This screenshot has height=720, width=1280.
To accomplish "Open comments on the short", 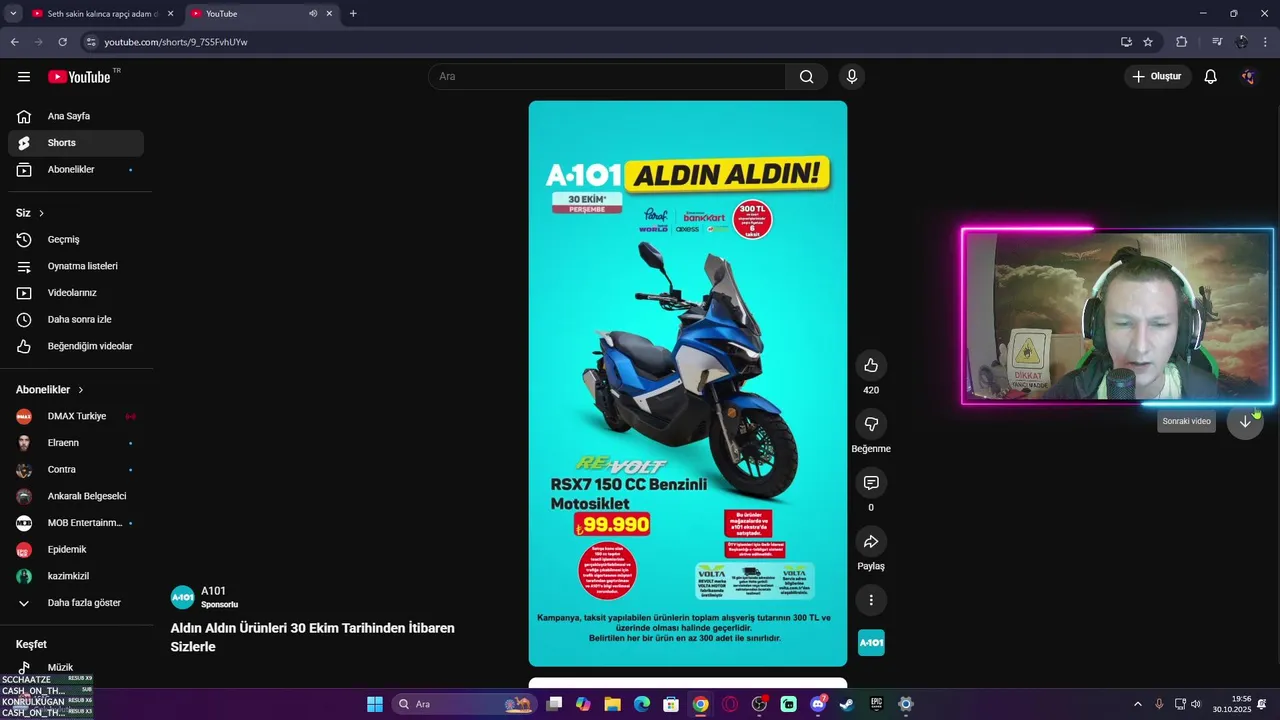I will point(871,483).
